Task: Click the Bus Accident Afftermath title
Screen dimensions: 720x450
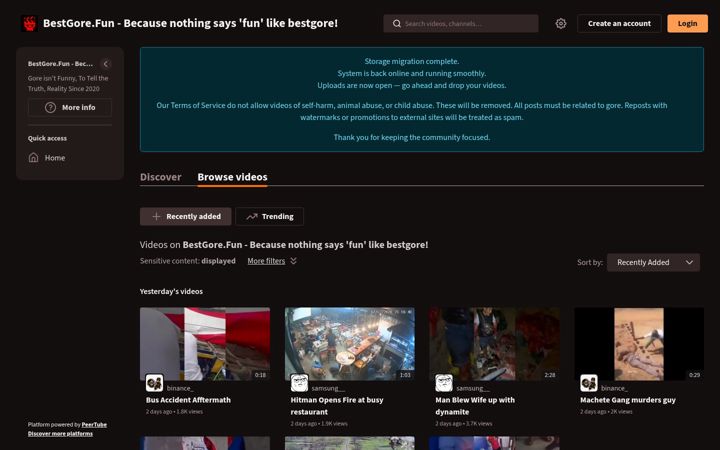Action: click(x=188, y=400)
